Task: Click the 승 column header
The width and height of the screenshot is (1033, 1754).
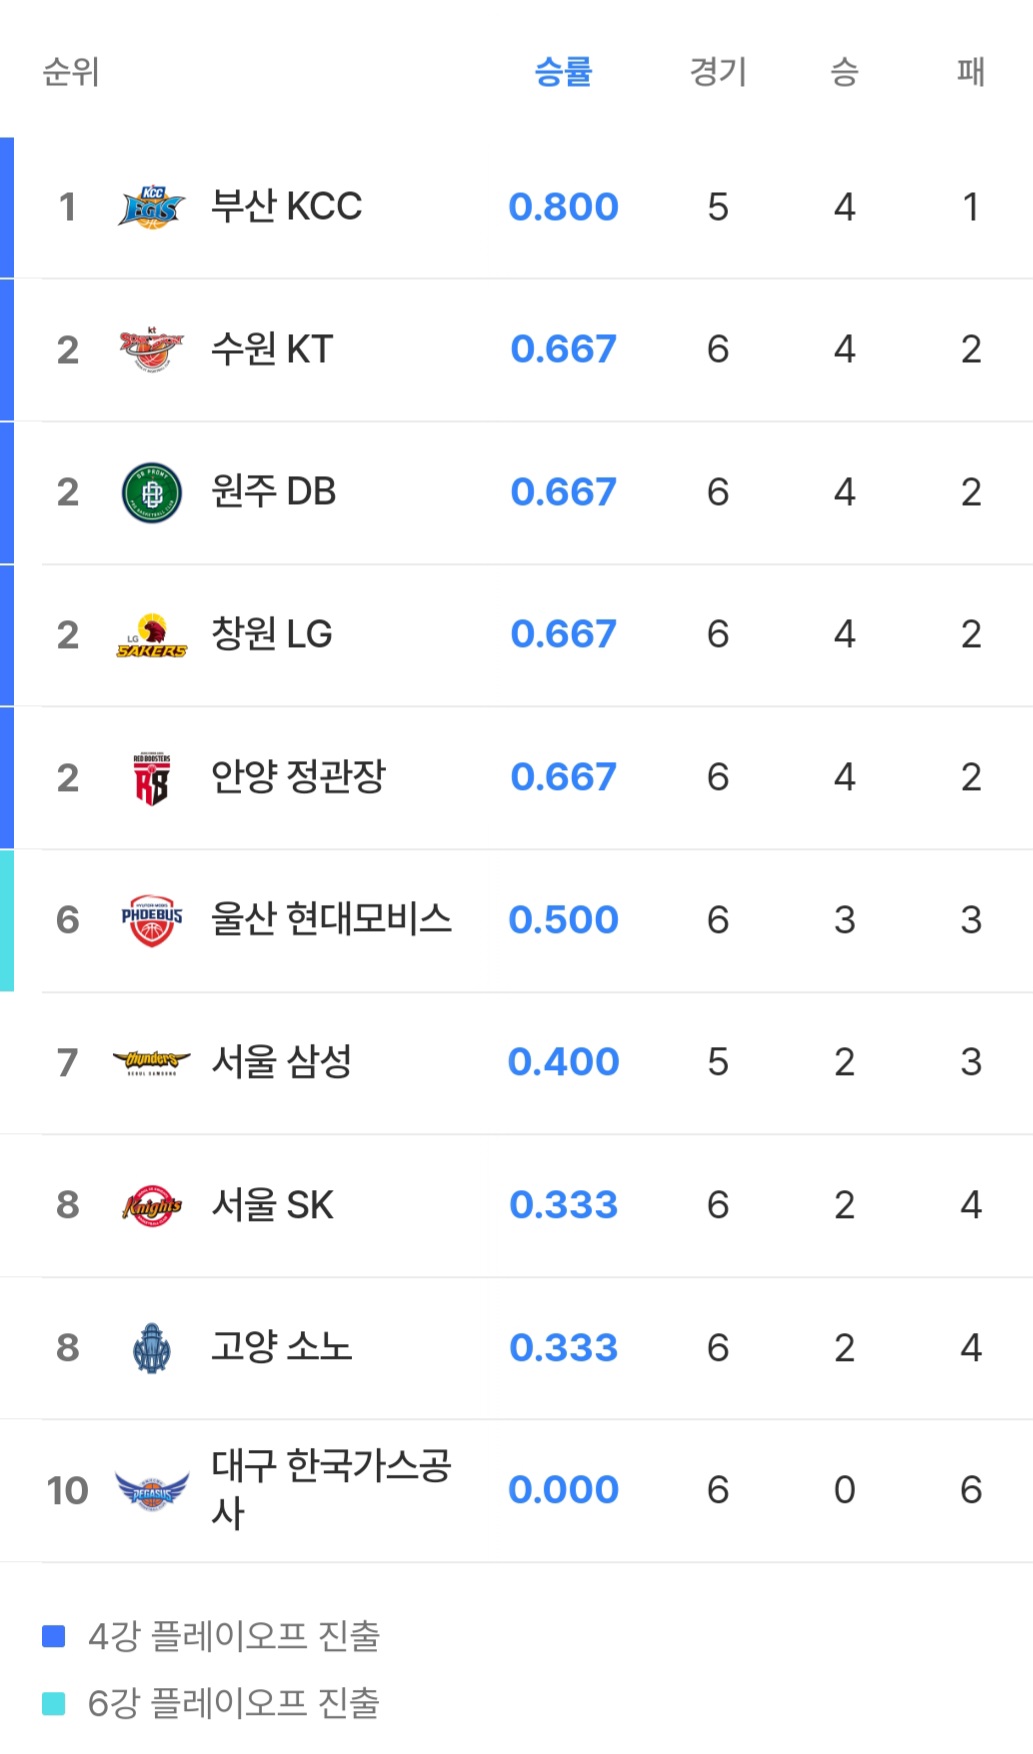Action: 844,72
